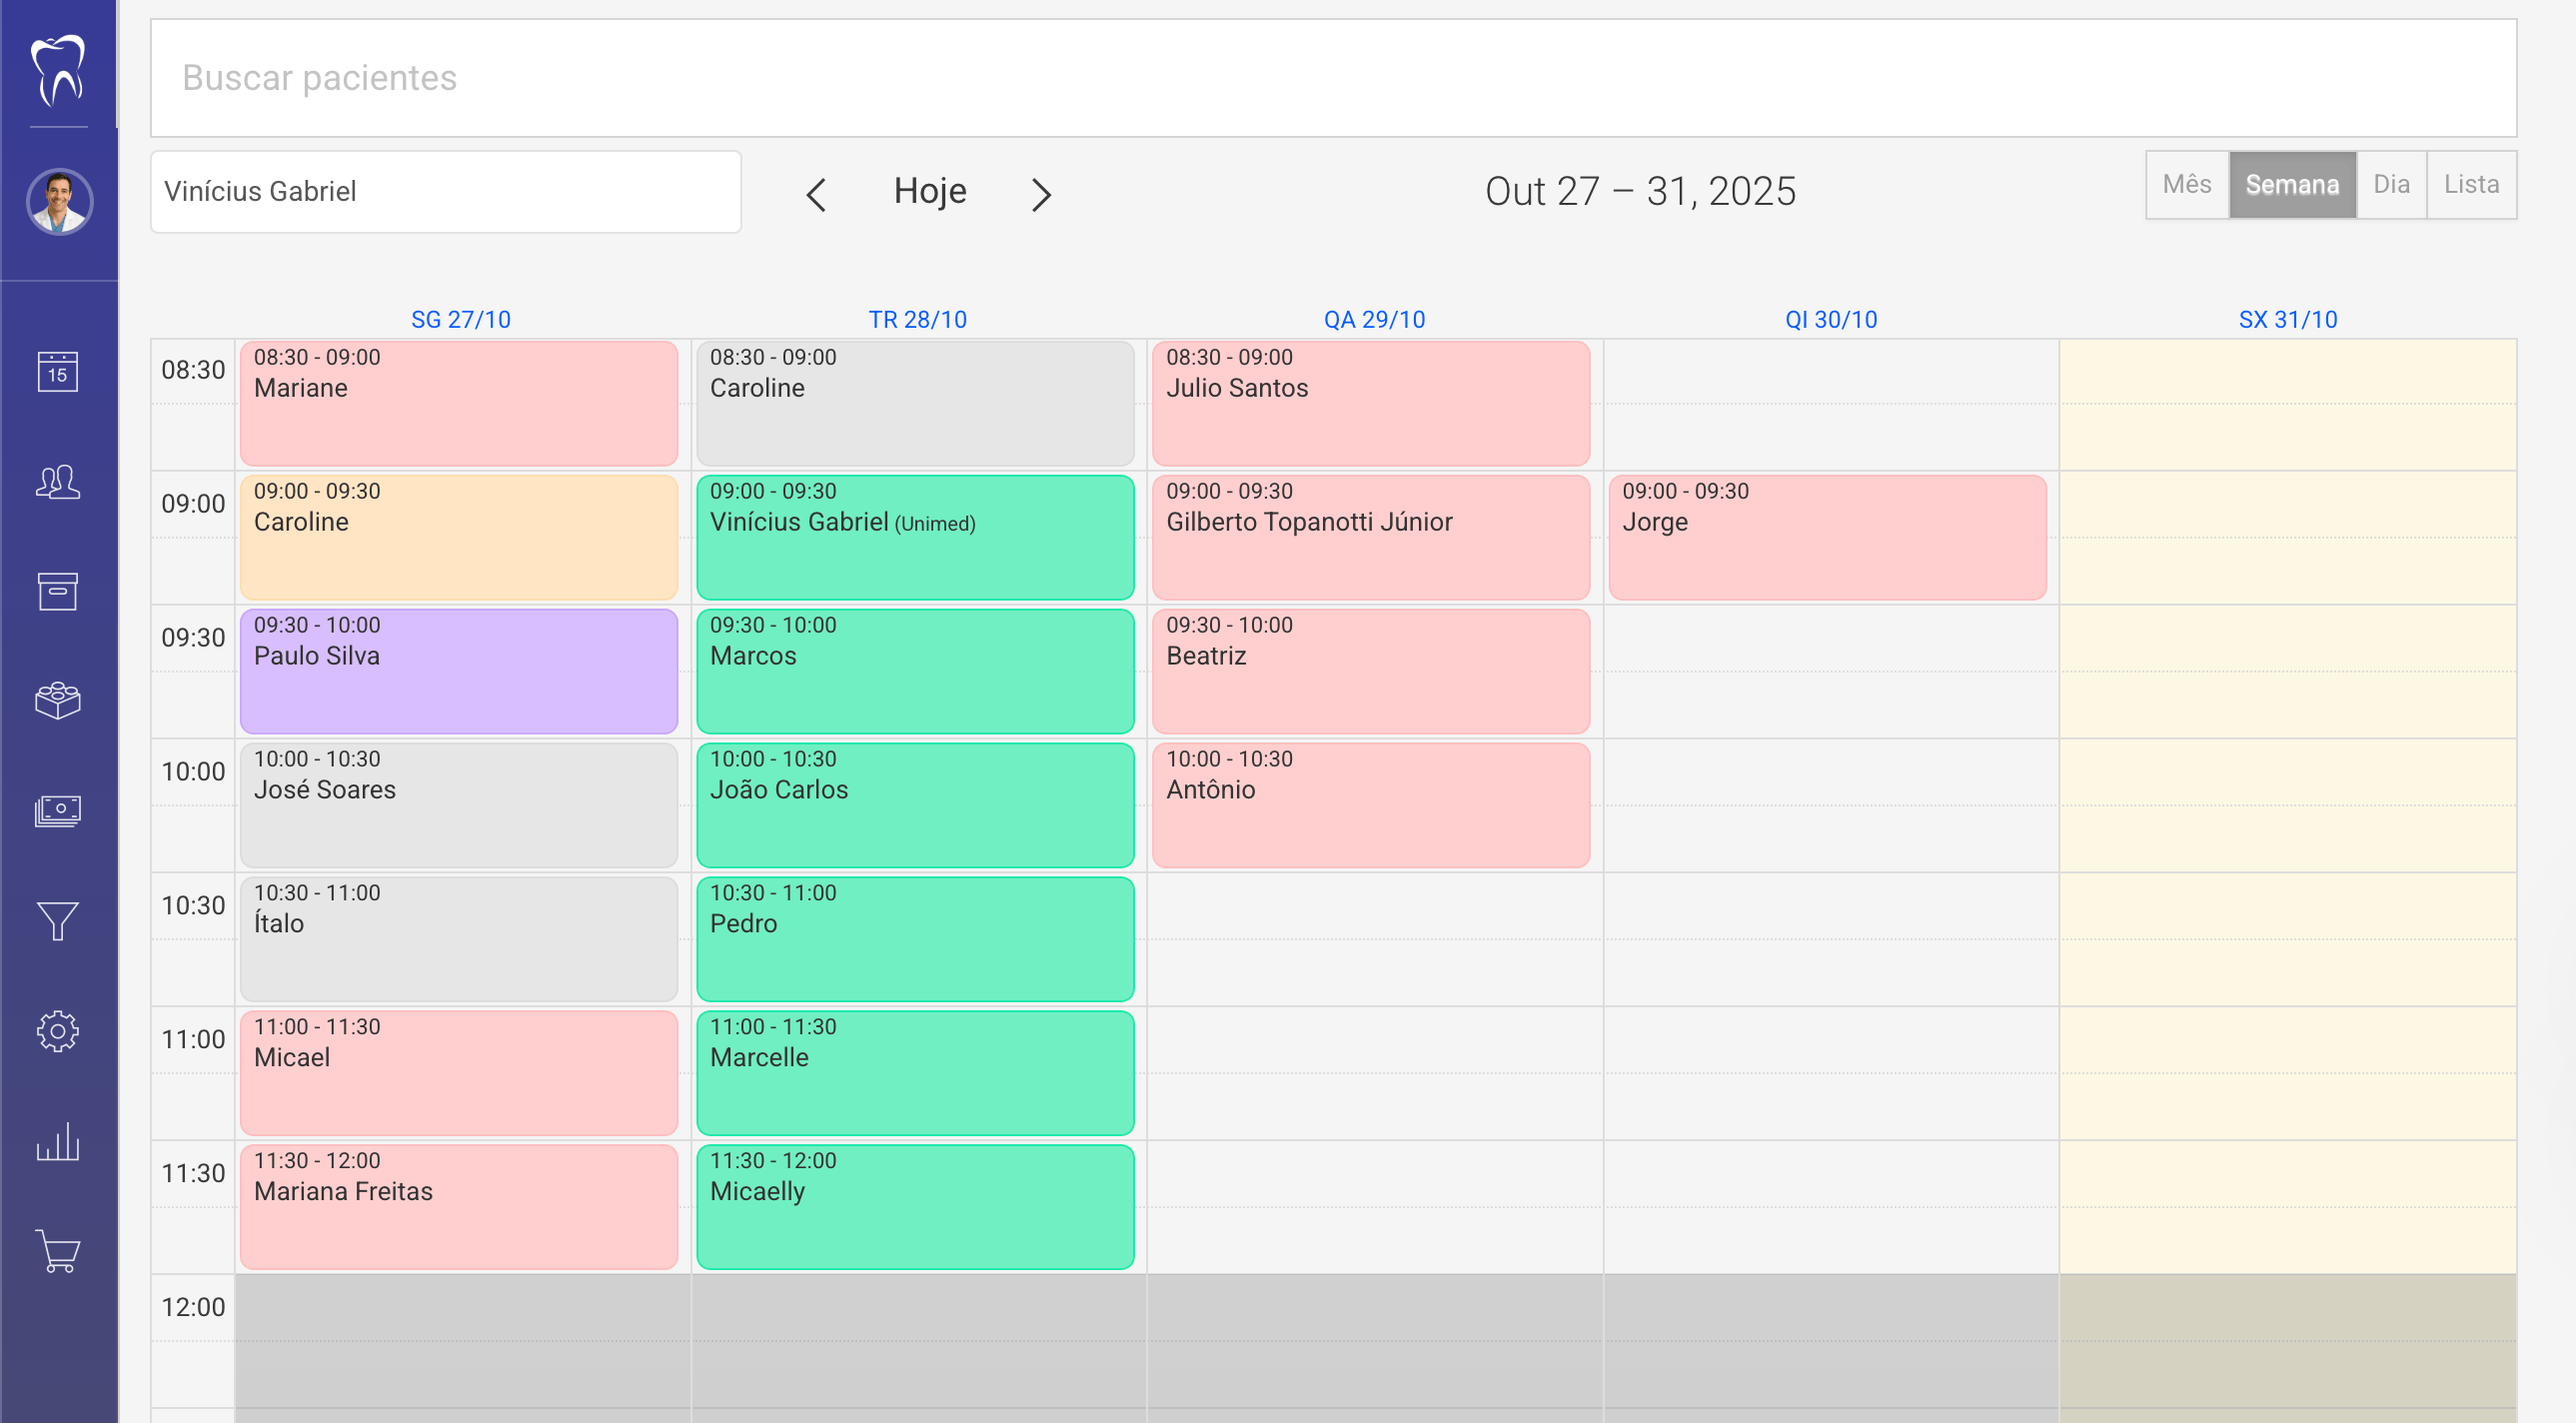
Task: Open settings via the gear icon
Action: tap(58, 1031)
